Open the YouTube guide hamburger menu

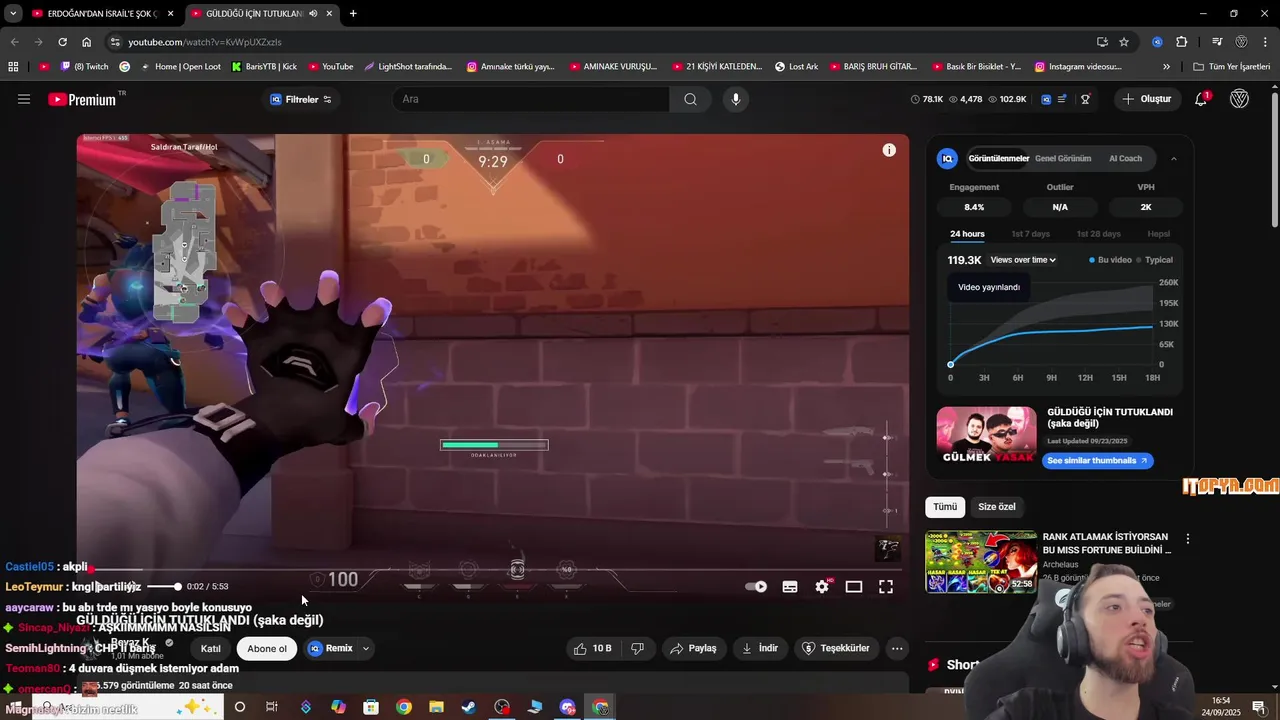coord(24,99)
